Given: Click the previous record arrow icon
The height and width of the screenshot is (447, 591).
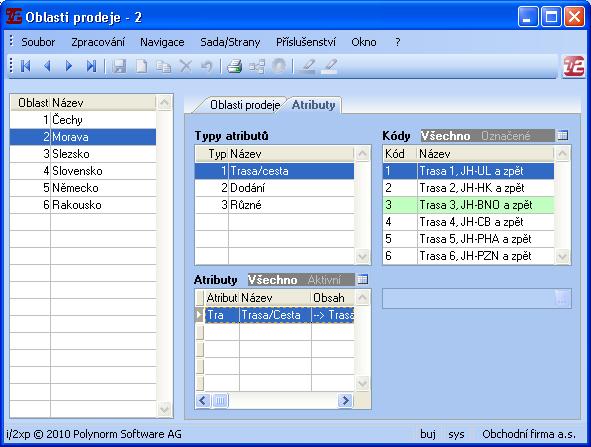Looking at the screenshot, I should [x=47, y=66].
